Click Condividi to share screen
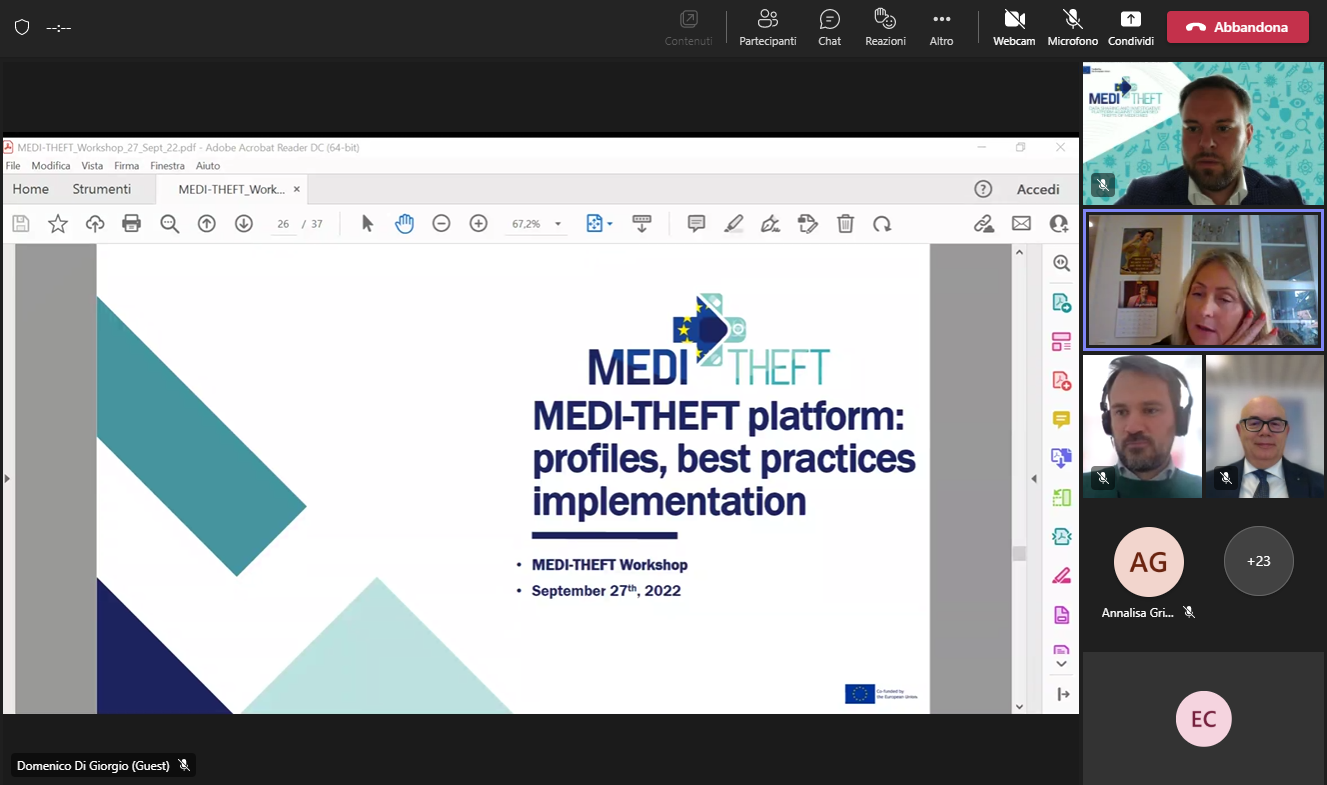 tap(1130, 28)
